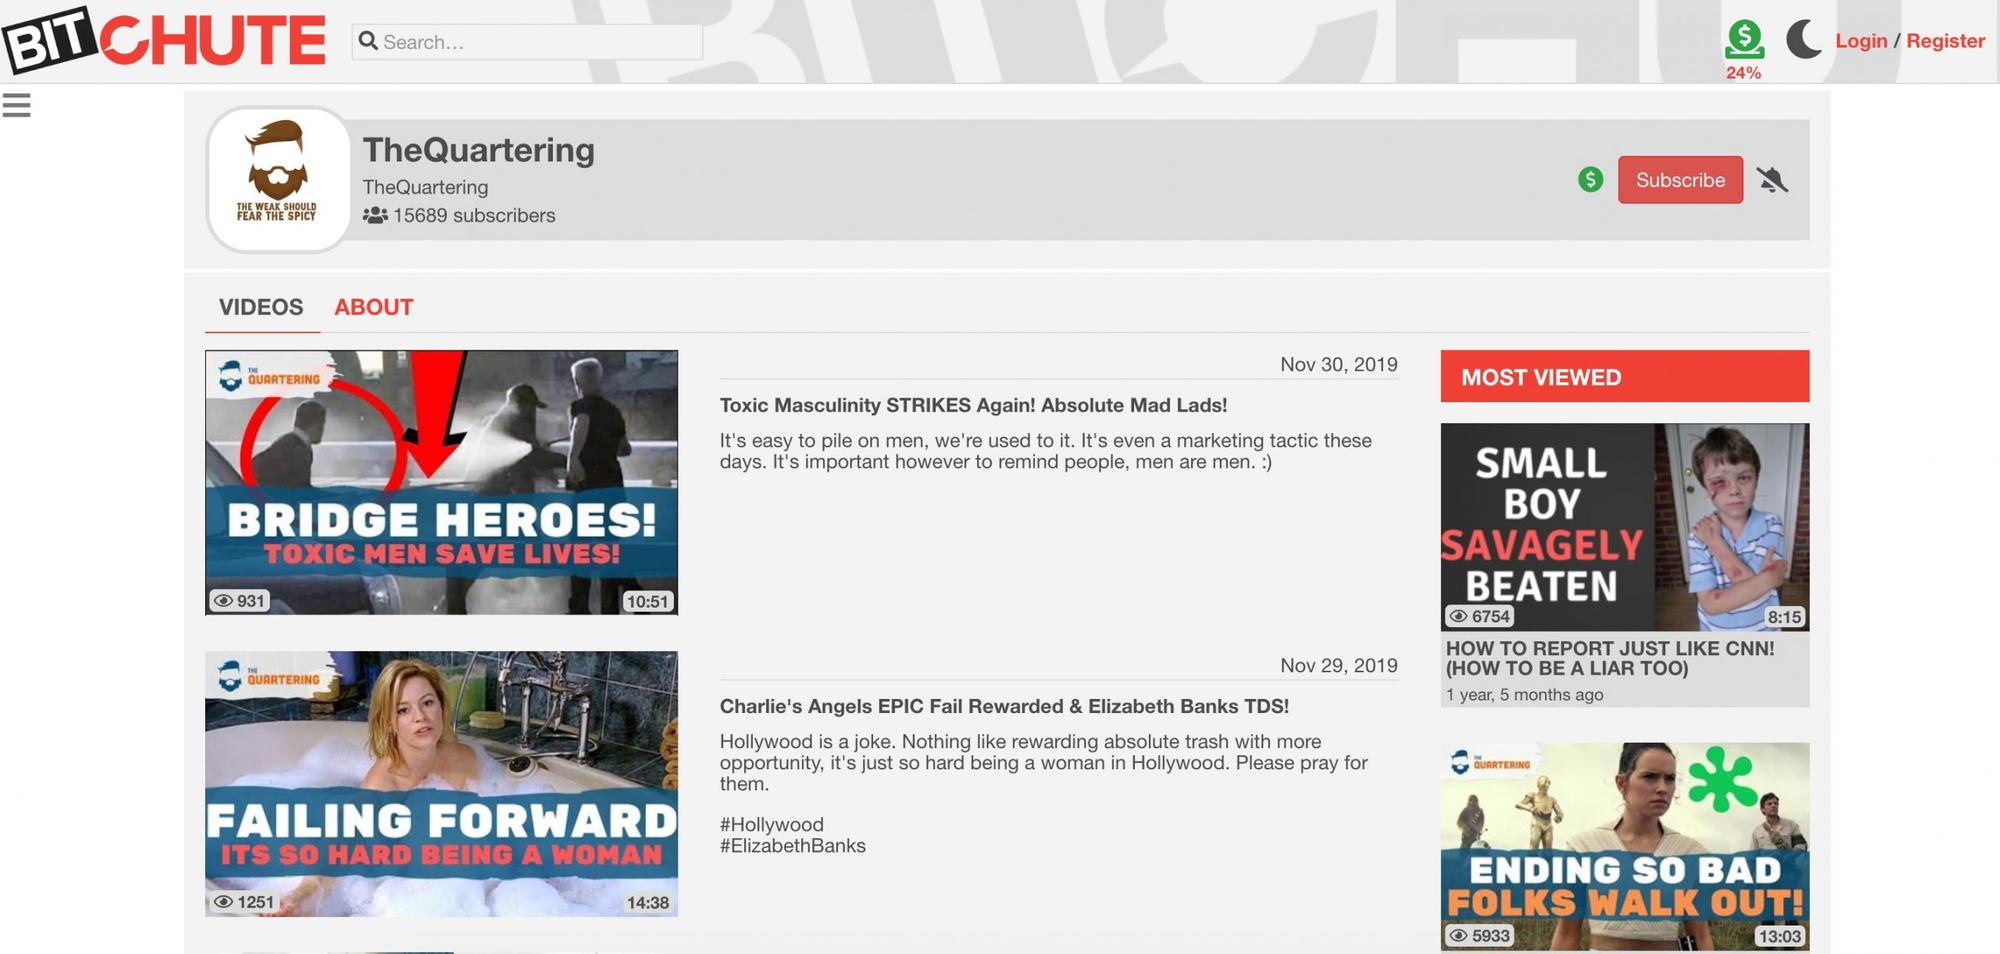Click the 'Nov 29, 2019' date
The image size is (2000, 954).
pos(1339,665)
